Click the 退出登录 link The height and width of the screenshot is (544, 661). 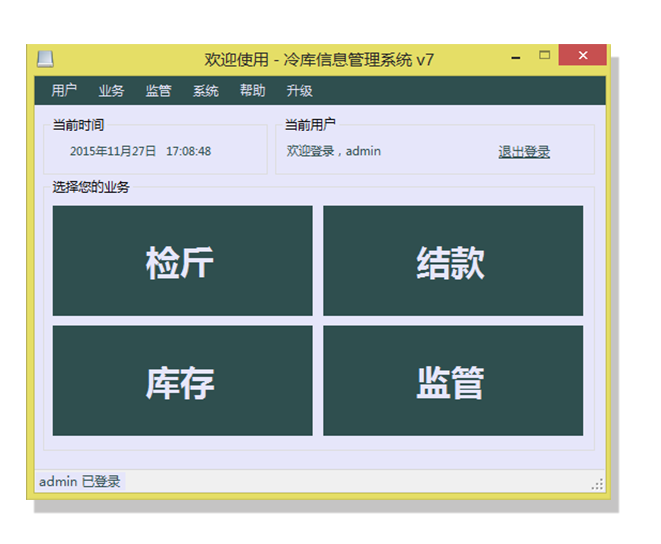coord(524,152)
